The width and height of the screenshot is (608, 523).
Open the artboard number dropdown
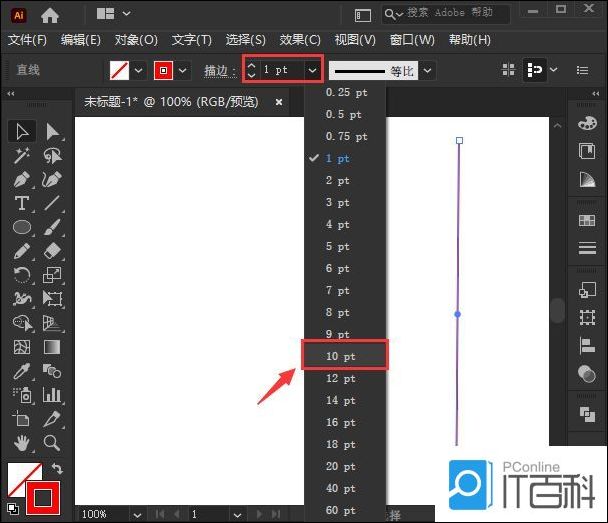point(238,515)
